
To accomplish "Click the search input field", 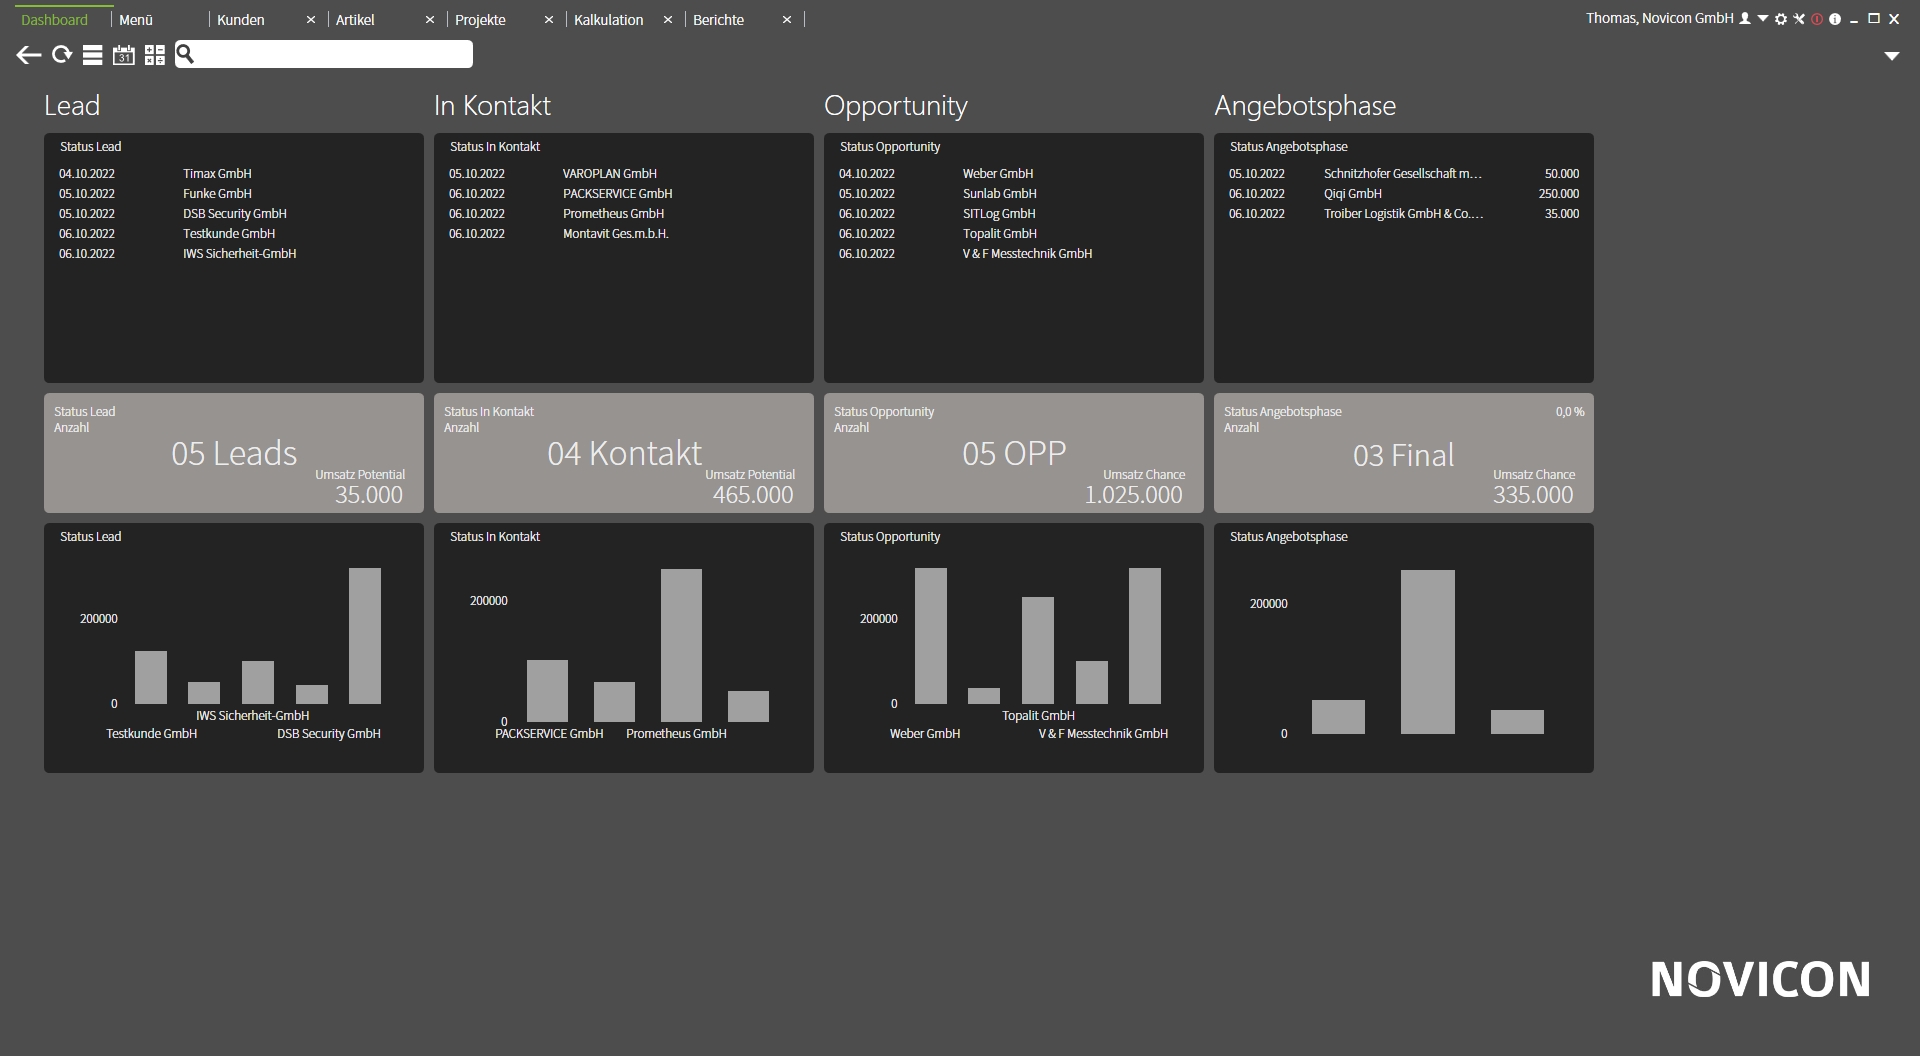I will [x=324, y=54].
